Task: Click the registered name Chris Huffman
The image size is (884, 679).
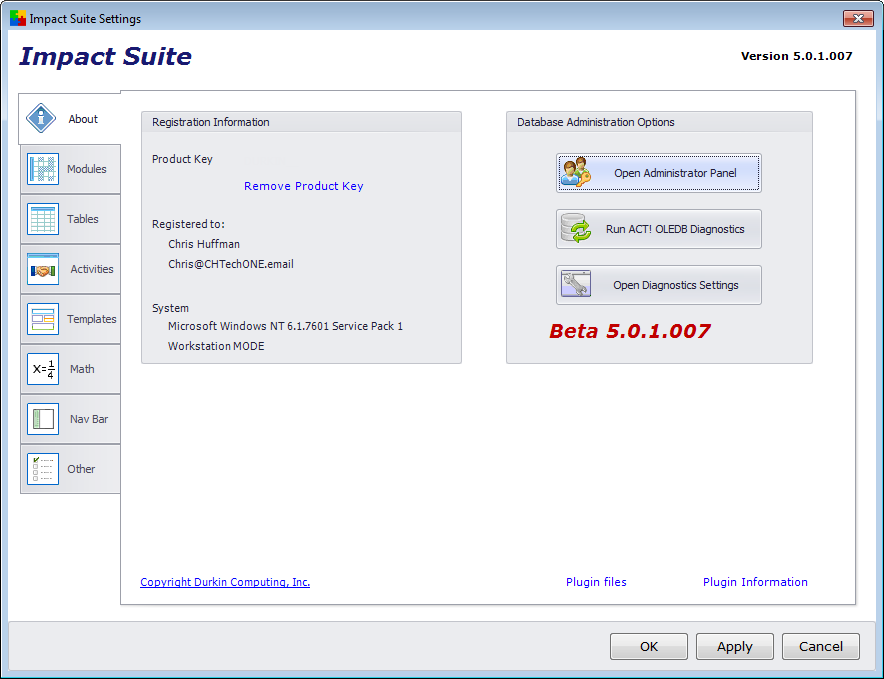Action: tap(204, 244)
